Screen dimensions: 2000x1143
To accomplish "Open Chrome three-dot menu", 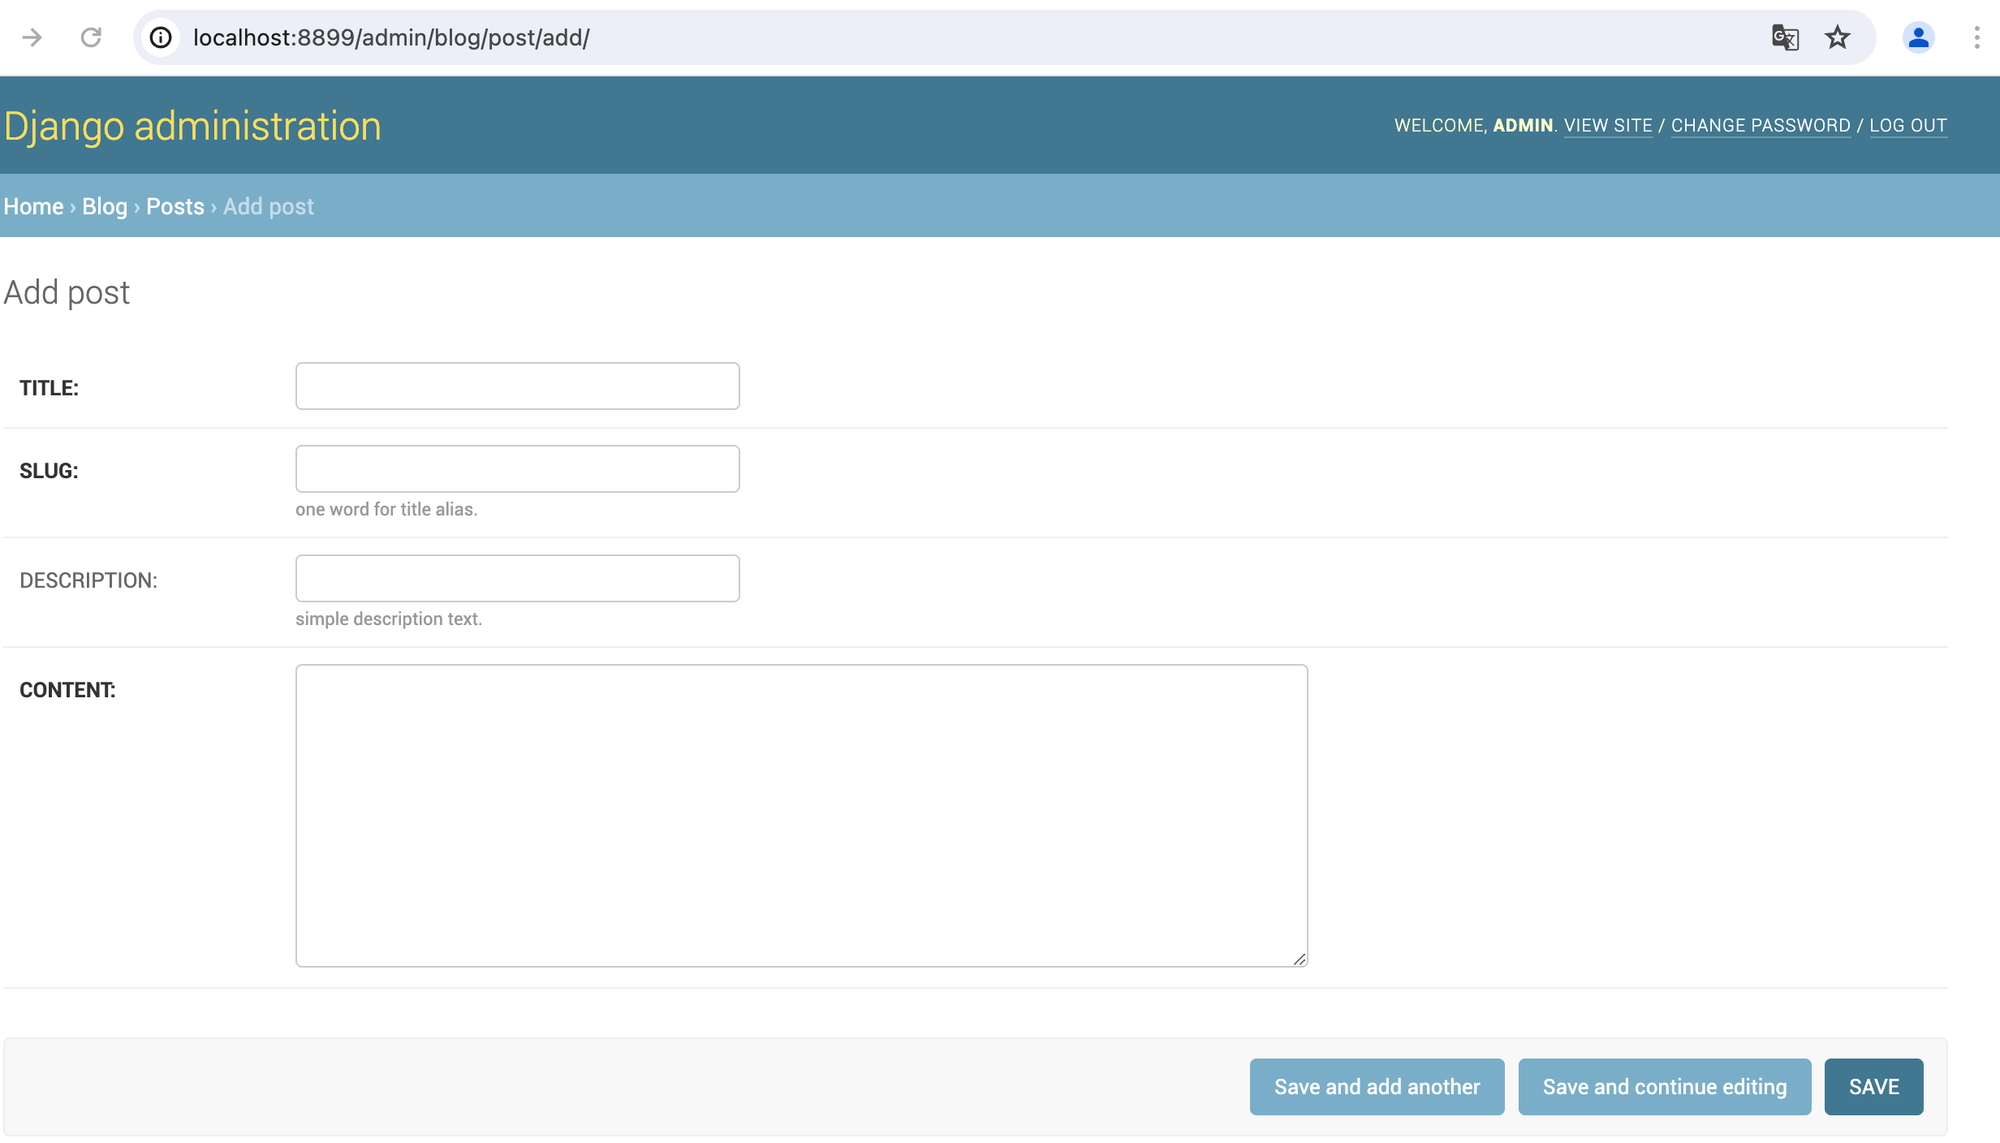I will (x=1976, y=38).
